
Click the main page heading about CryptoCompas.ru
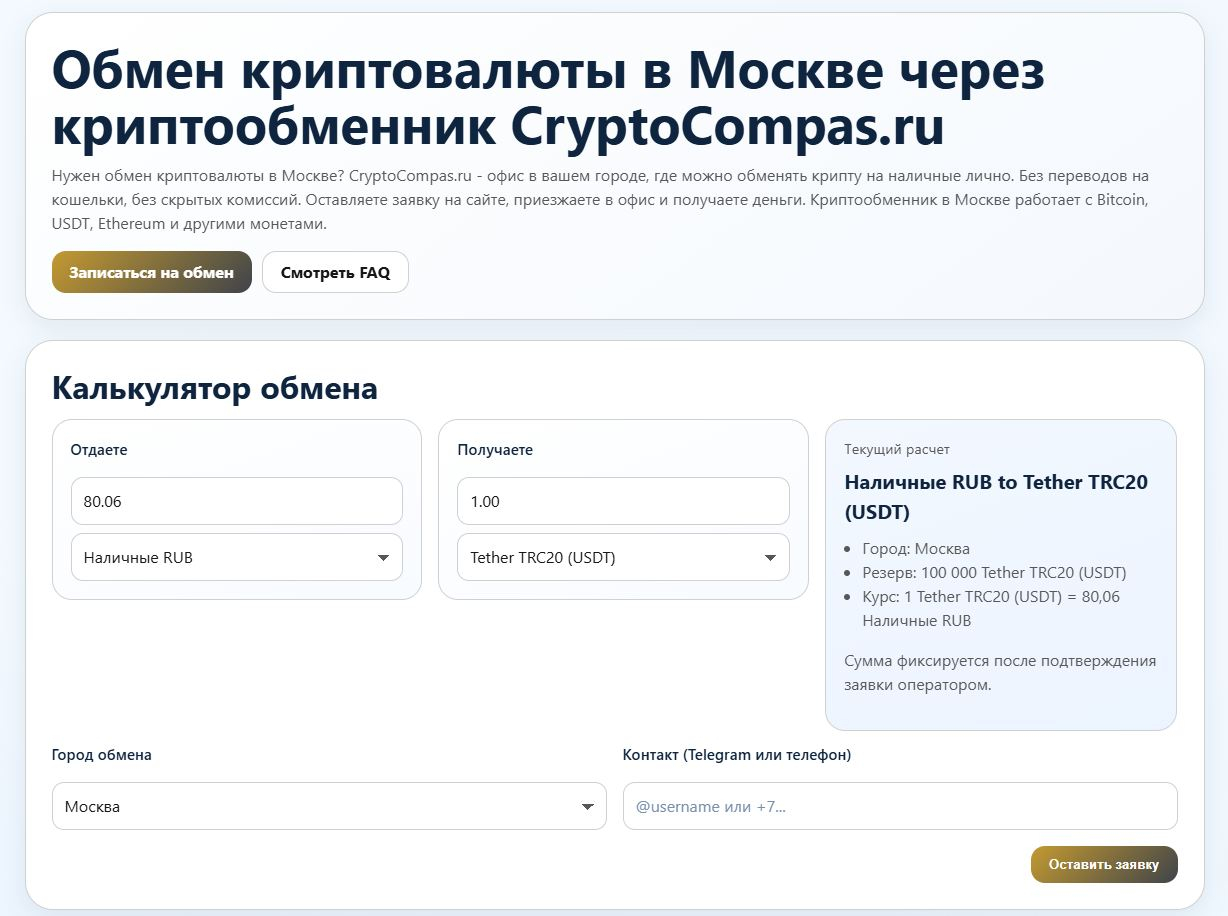pos(548,98)
